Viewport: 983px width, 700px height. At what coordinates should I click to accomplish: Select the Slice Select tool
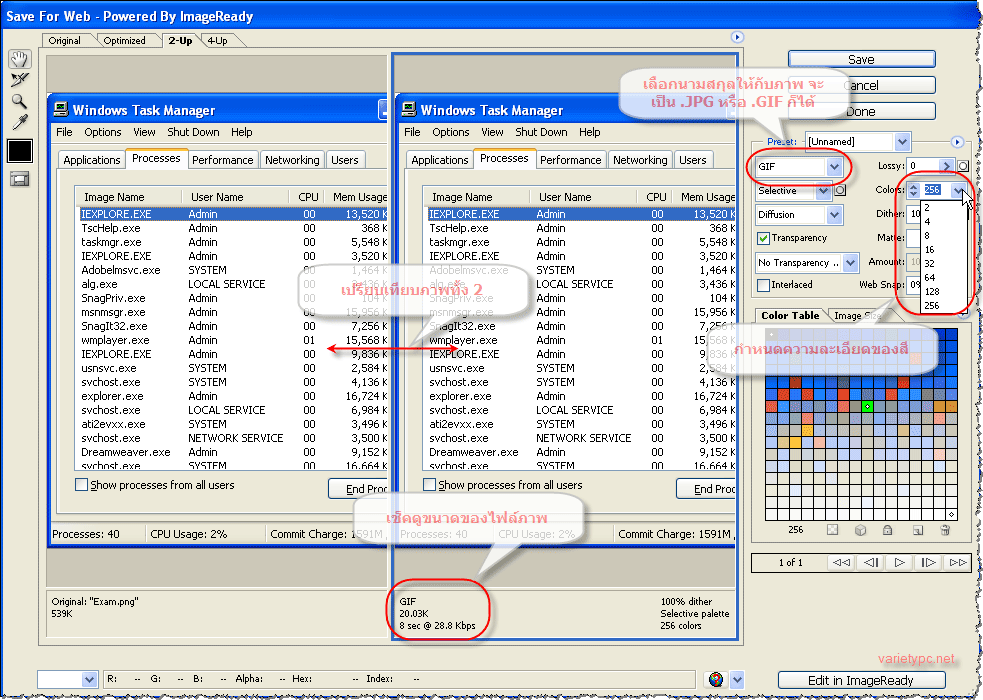(x=20, y=80)
